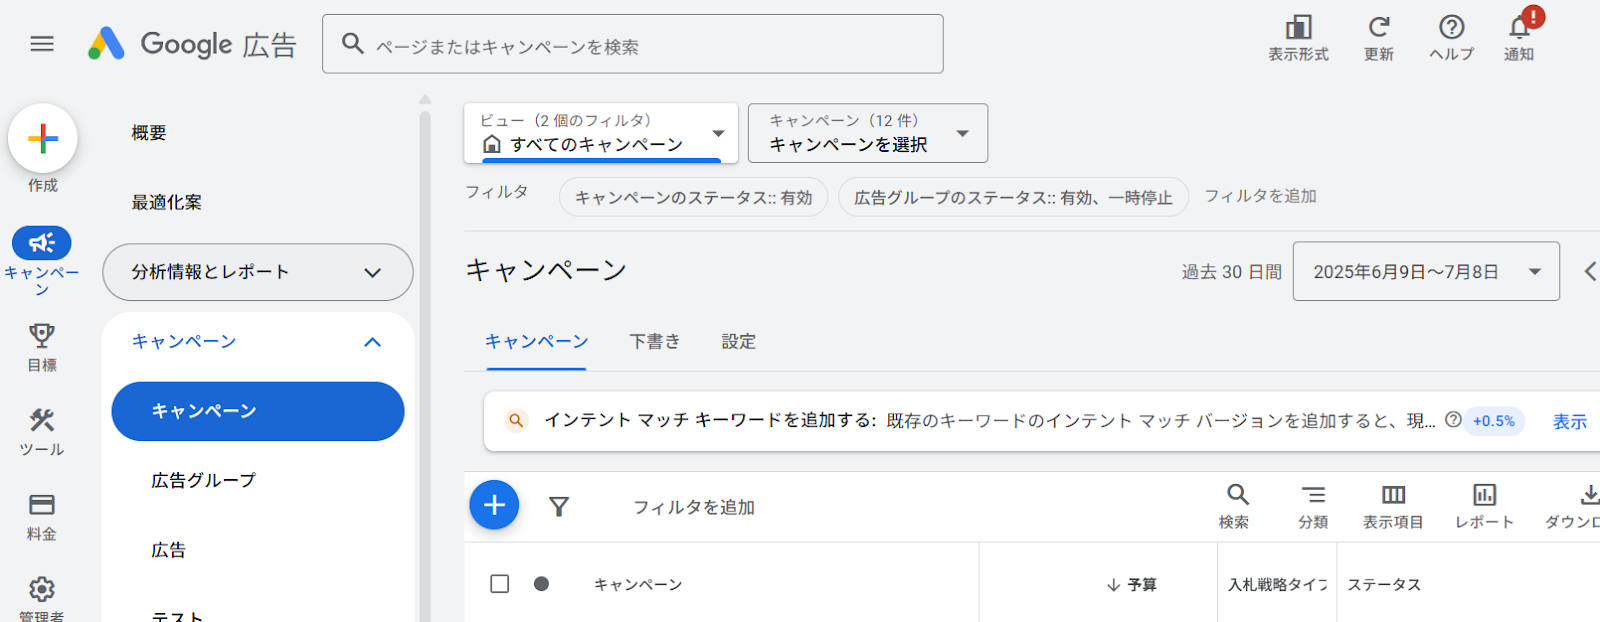The image size is (1600, 622).
Task: Click the Google 広告 logo
Action: 192,44
